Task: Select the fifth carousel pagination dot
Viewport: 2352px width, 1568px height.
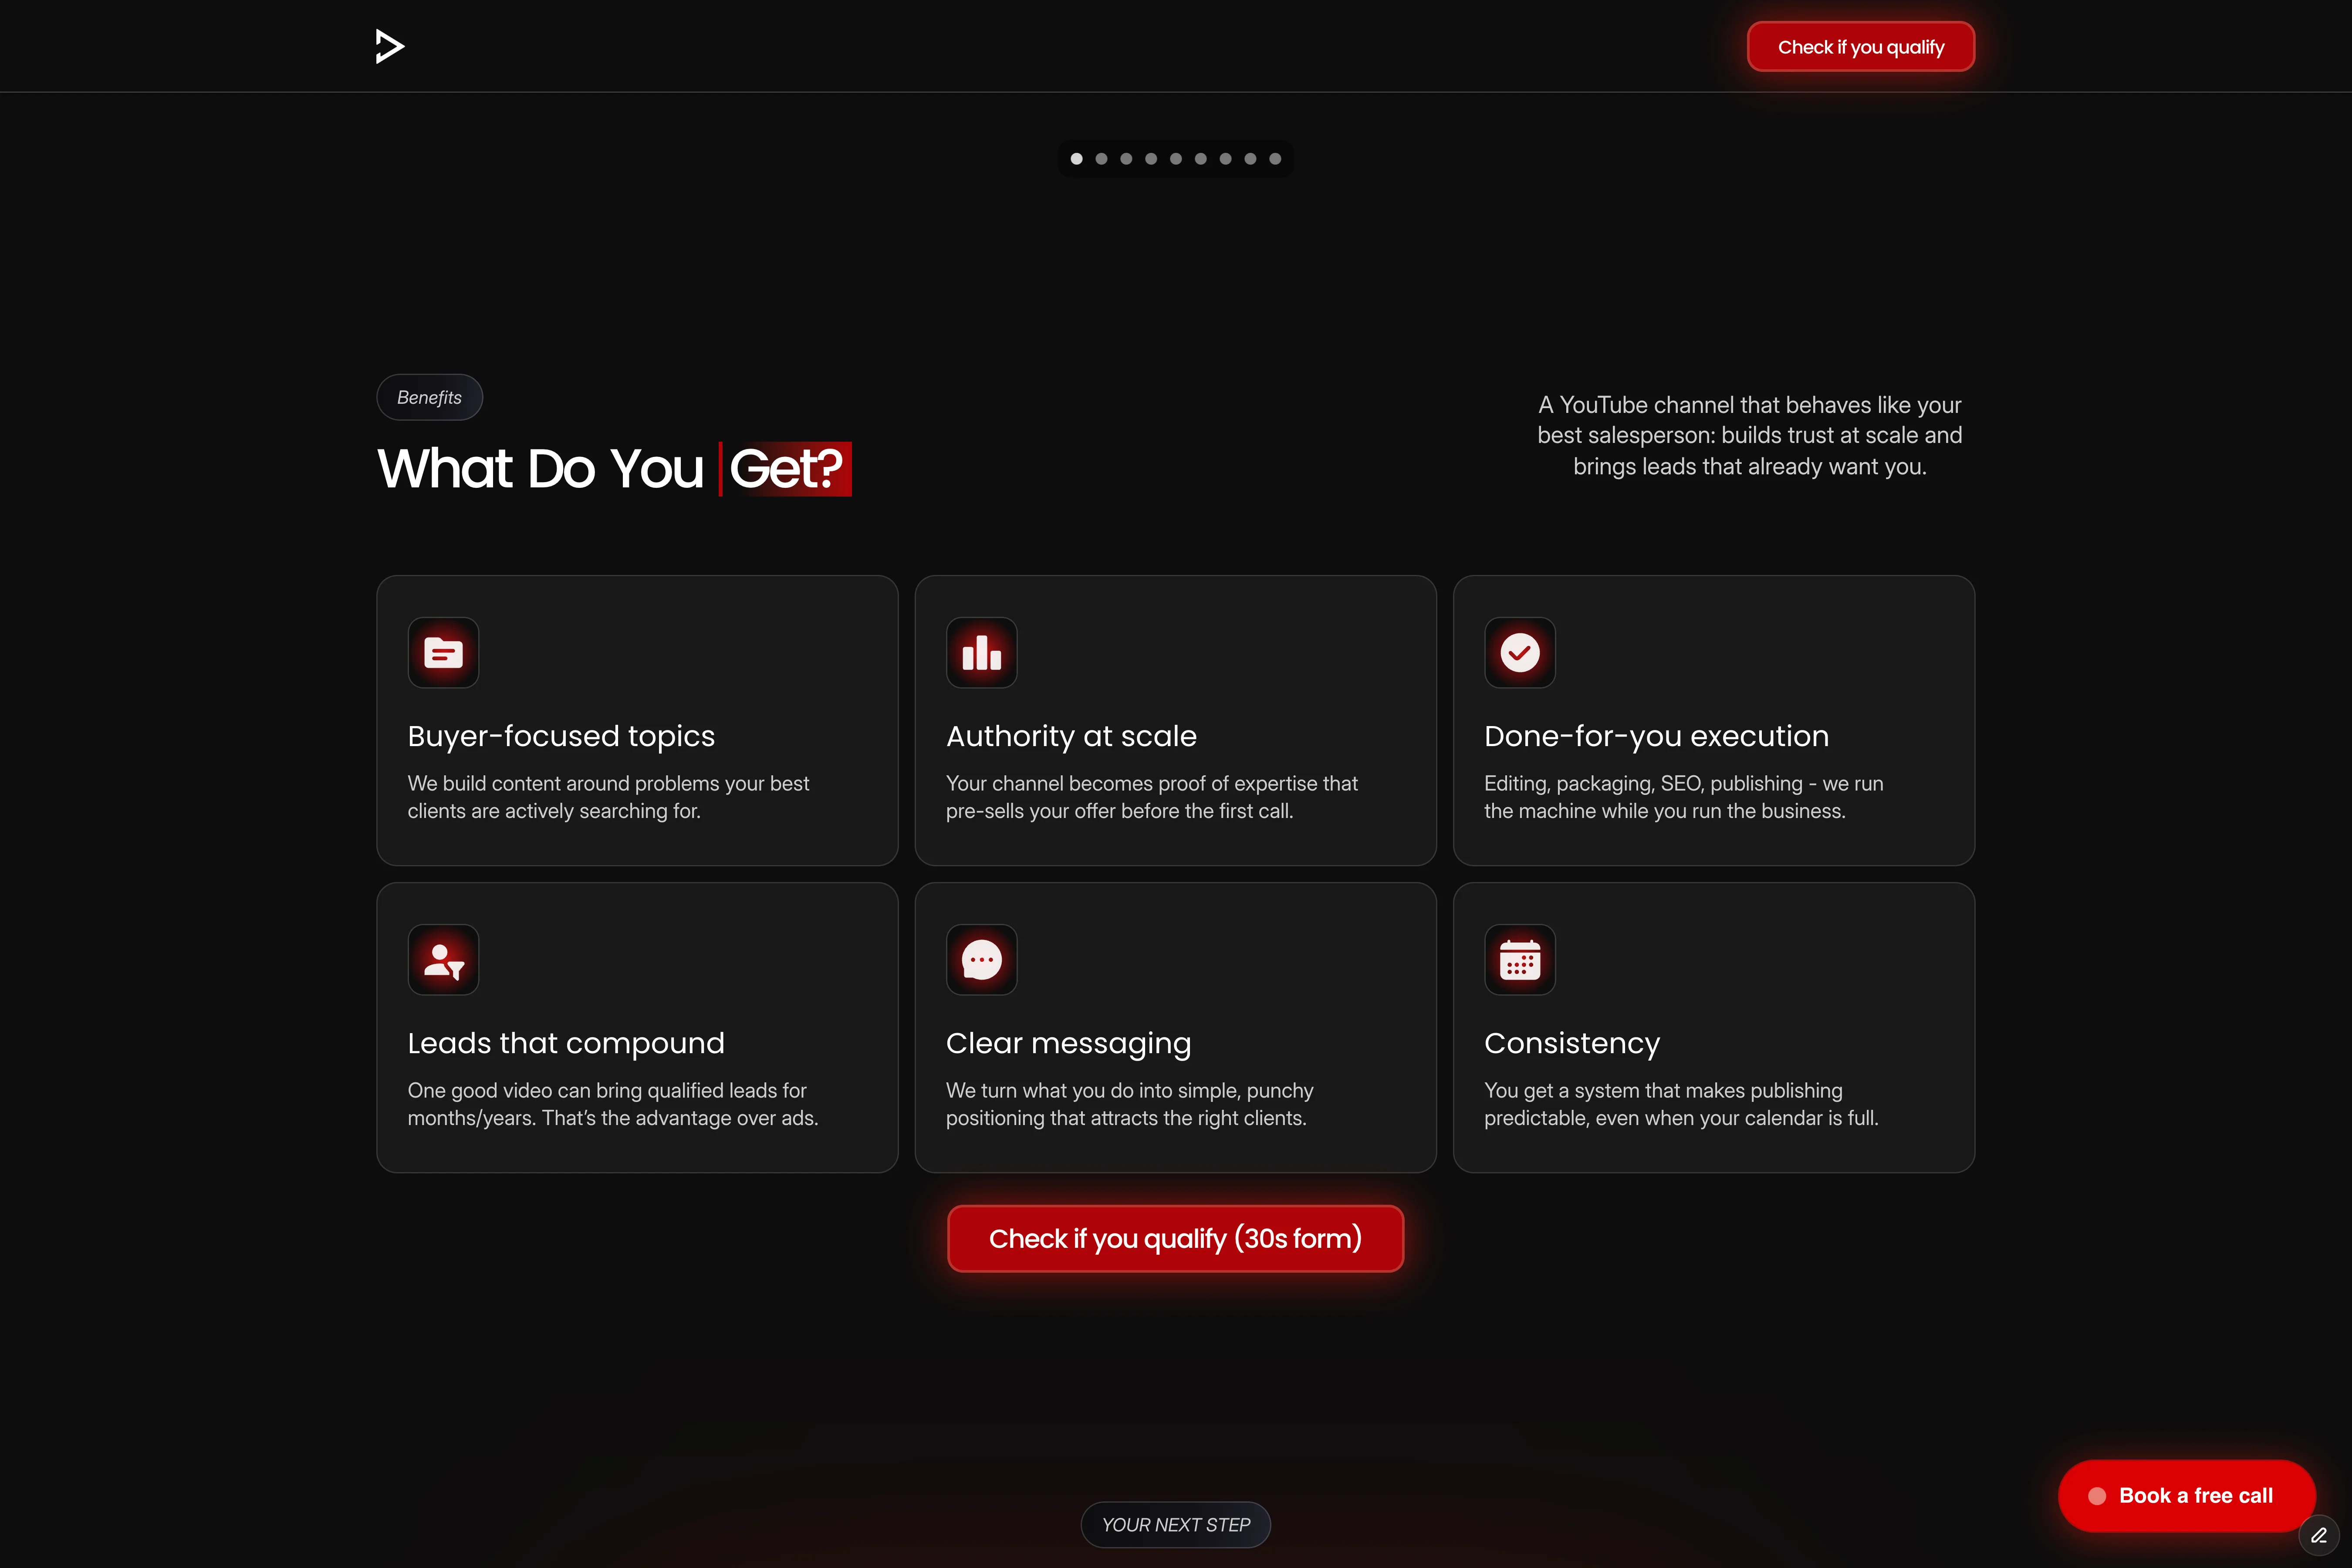Action: 1176,158
